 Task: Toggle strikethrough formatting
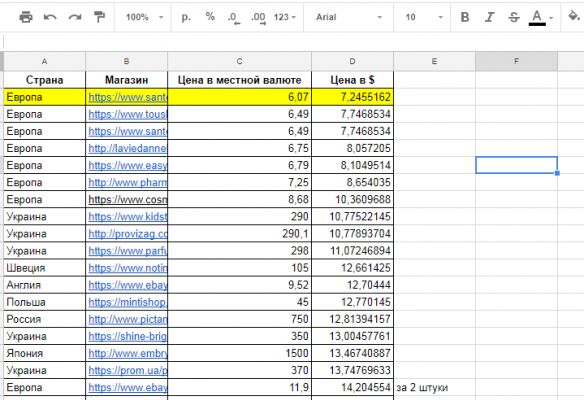pyautogui.click(x=514, y=17)
